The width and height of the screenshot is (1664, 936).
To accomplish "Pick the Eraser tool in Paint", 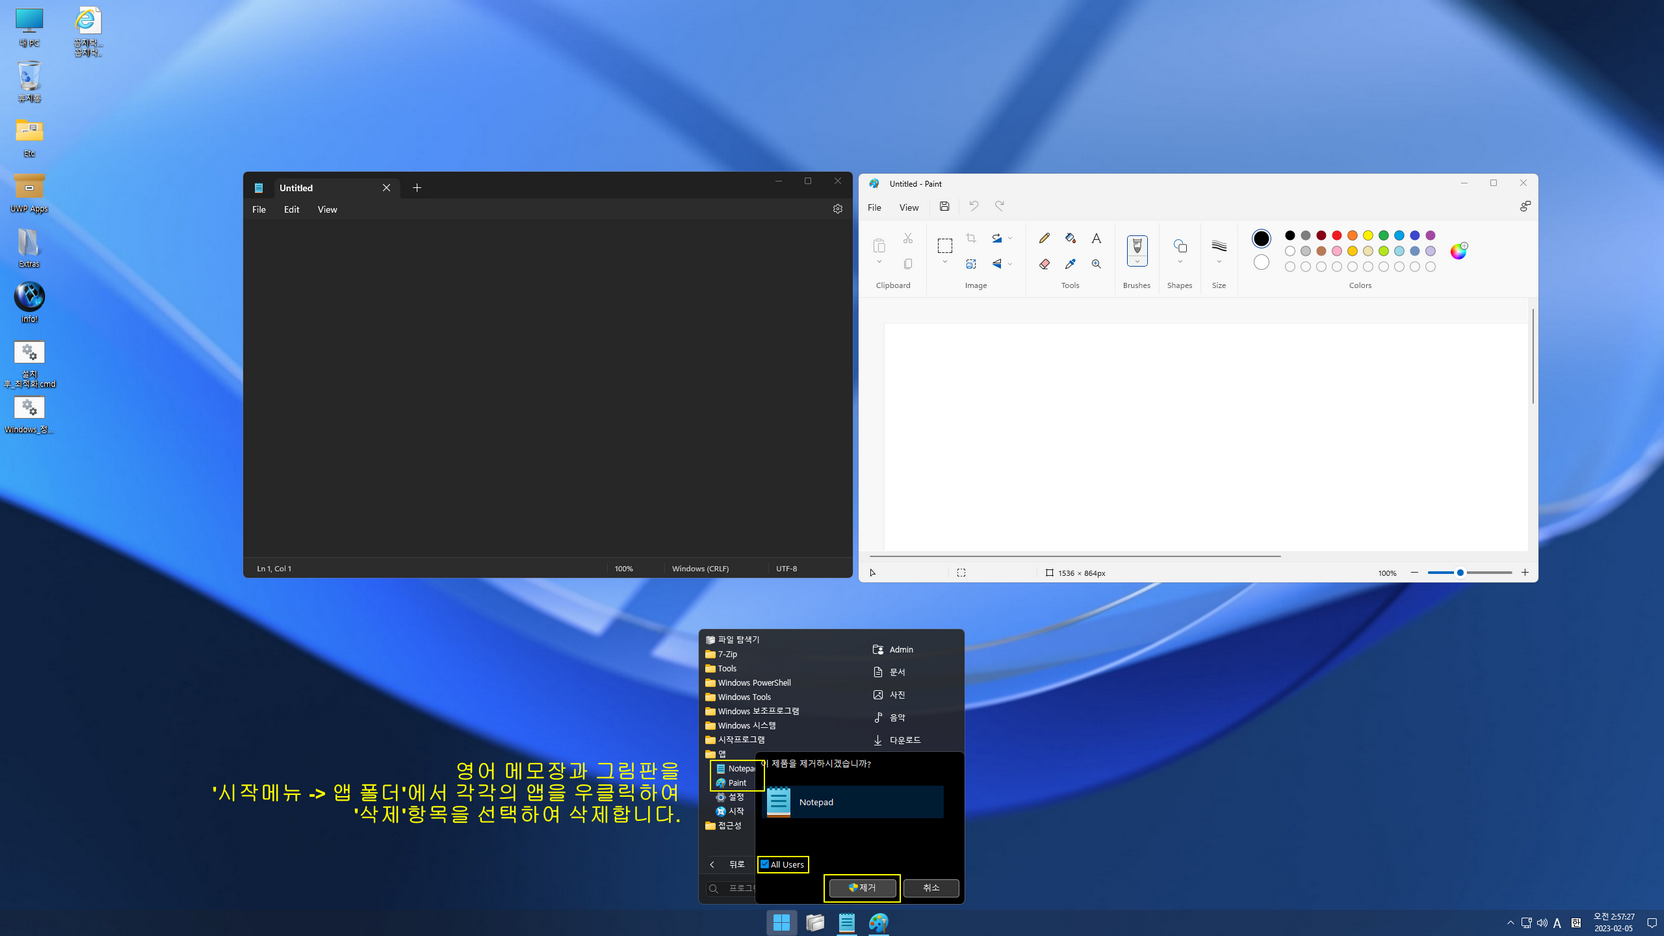I will [1044, 264].
